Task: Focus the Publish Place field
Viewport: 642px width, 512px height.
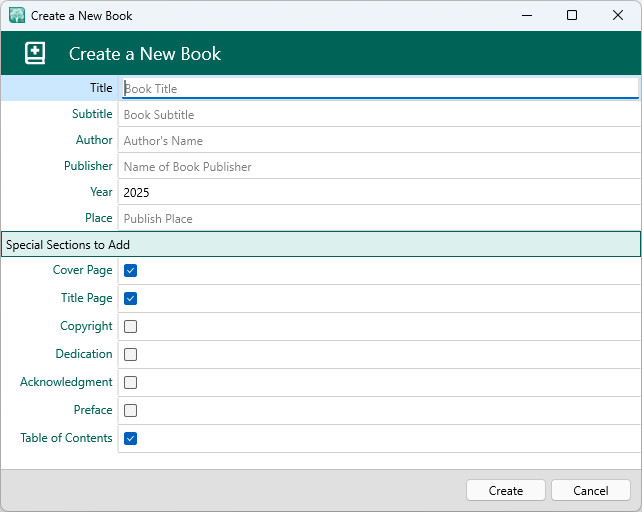Action: pyautogui.click(x=378, y=218)
